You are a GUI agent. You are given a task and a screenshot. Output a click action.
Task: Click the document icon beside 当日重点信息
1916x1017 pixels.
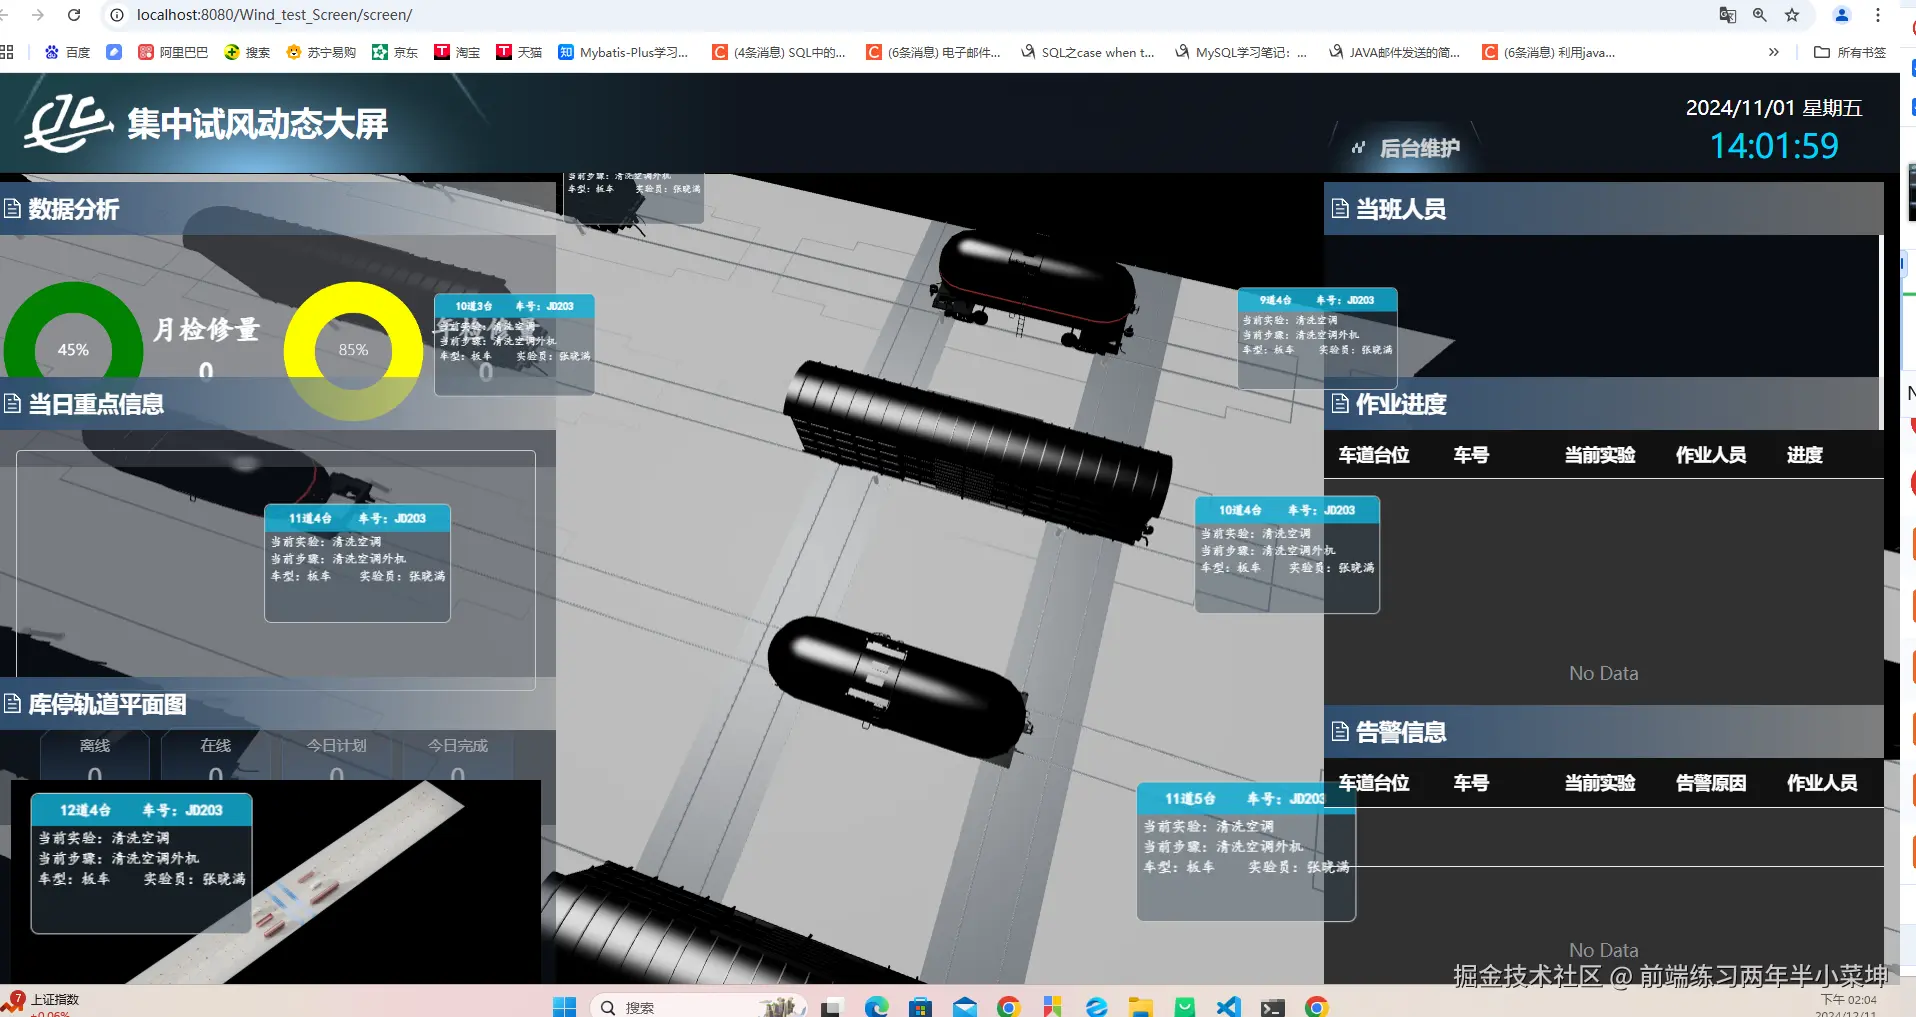[12, 404]
